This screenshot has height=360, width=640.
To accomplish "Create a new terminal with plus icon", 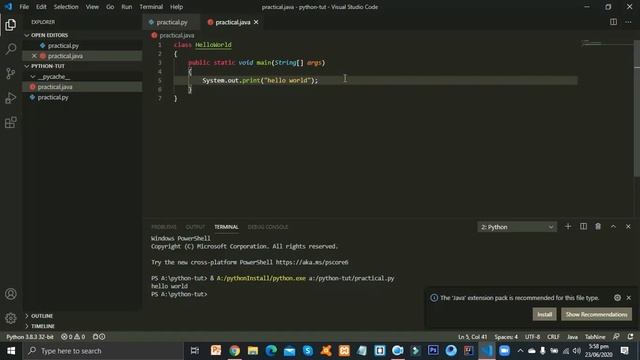I will pyautogui.click(x=568, y=227).
